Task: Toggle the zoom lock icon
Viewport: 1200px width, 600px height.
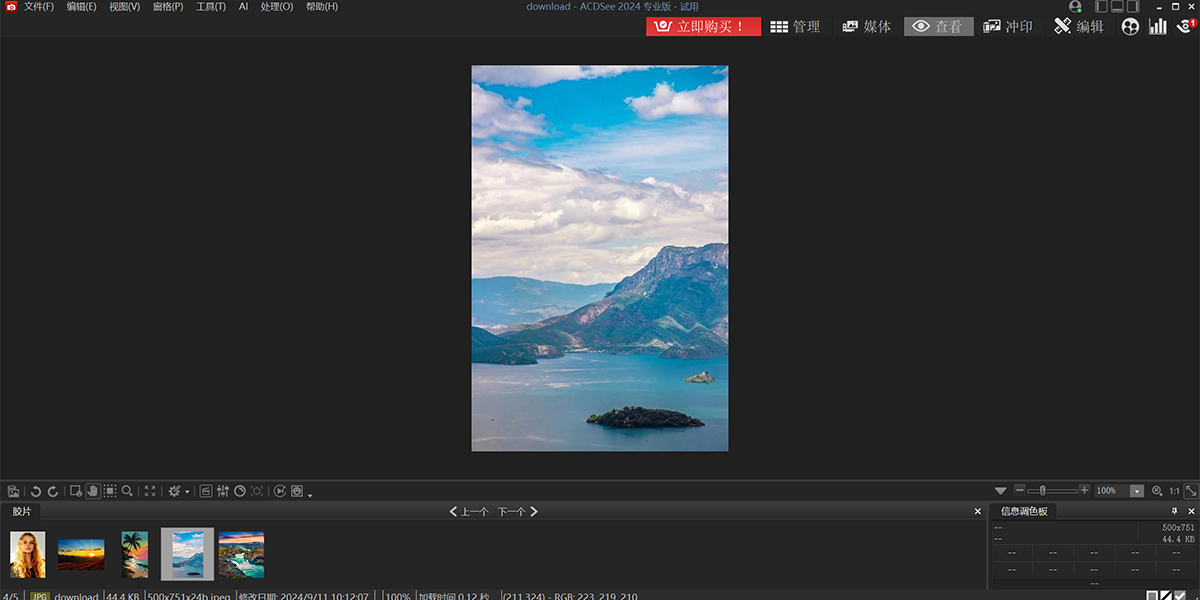Action: click(1157, 491)
